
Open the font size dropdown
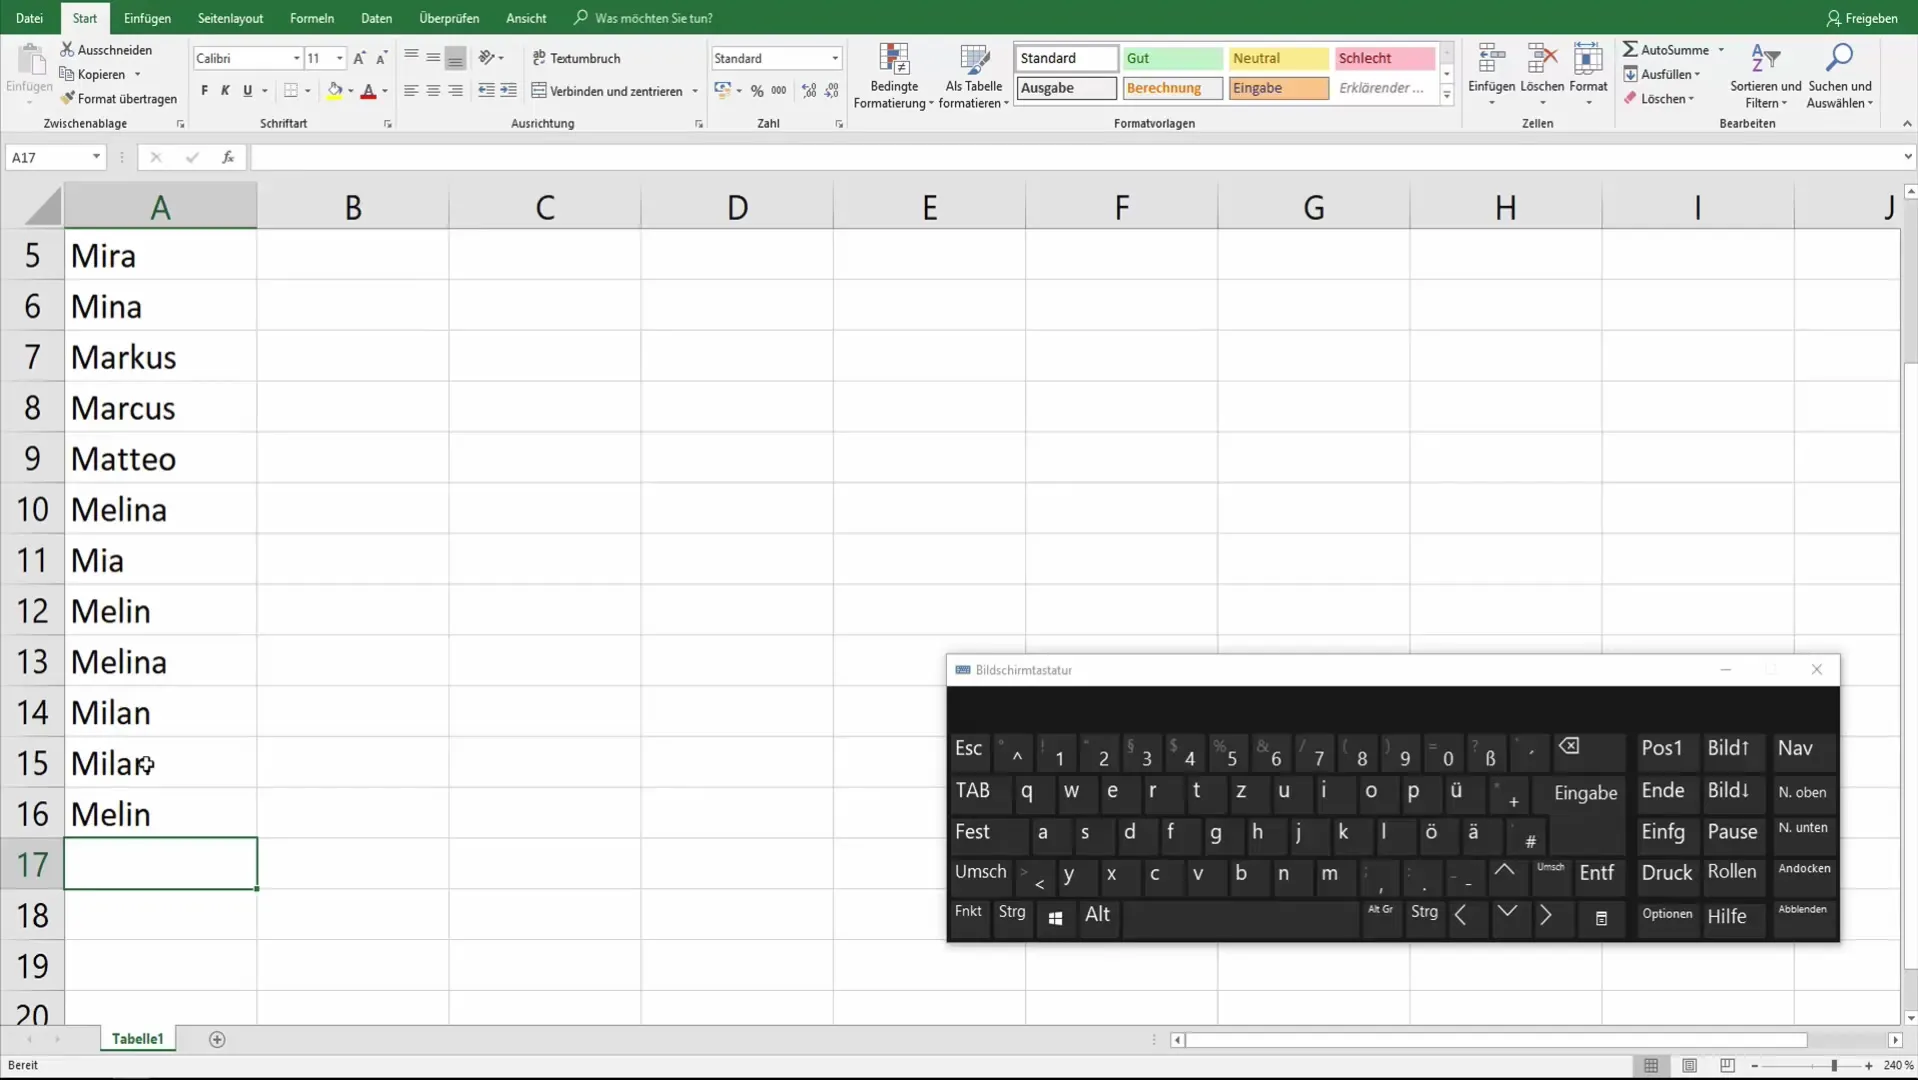coord(340,58)
